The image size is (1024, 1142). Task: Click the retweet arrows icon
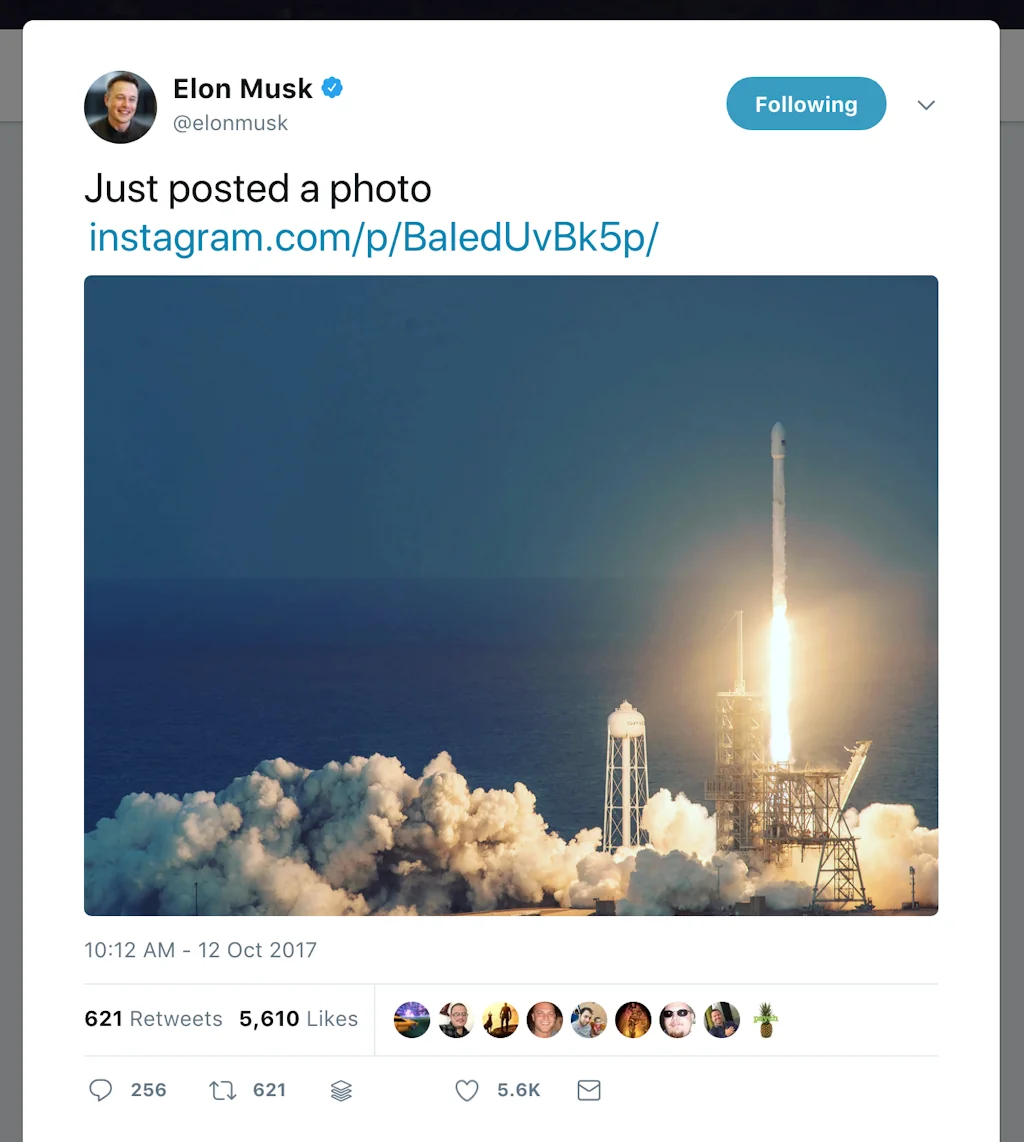pos(222,1090)
